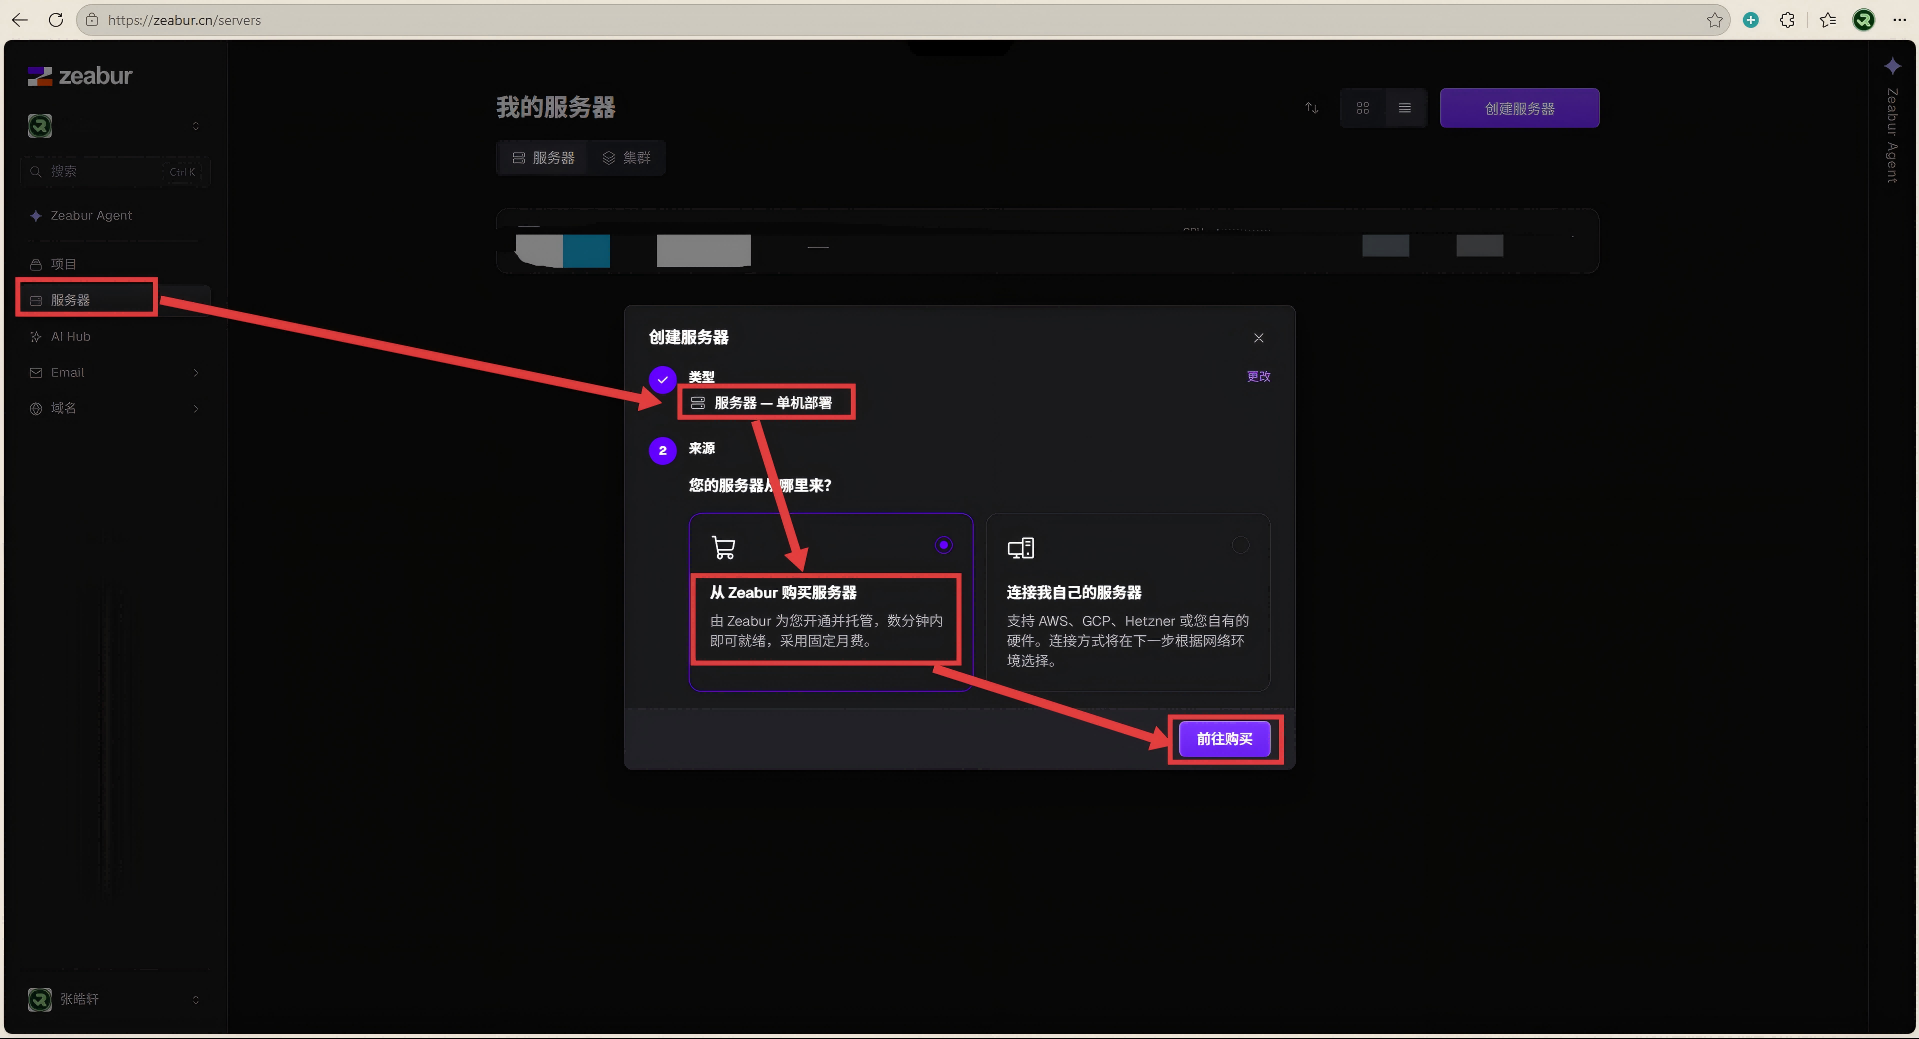The image size is (1919, 1039).
Task: Switch to the 集群 tab
Action: [x=626, y=158]
